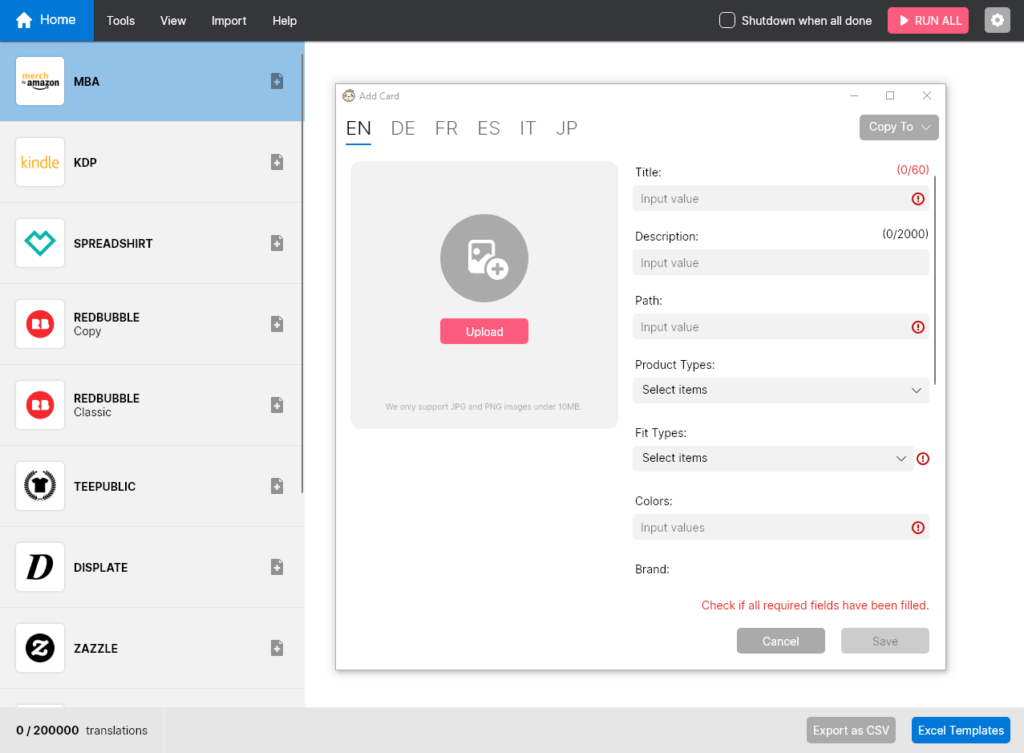Image resolution: width=1024 pixels, height=753 pixels.
Task: Select the Redbubble Classic logo
Action: [40, 405]
